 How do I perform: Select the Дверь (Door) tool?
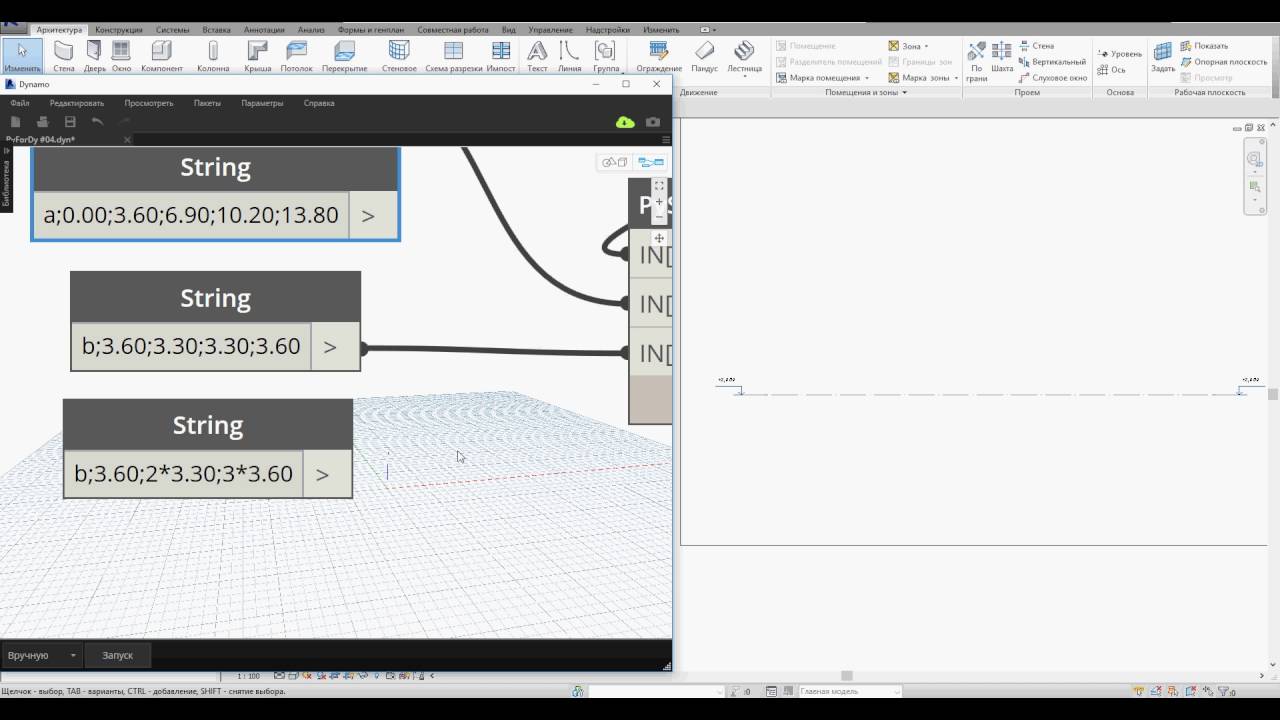tap(94, 56)
